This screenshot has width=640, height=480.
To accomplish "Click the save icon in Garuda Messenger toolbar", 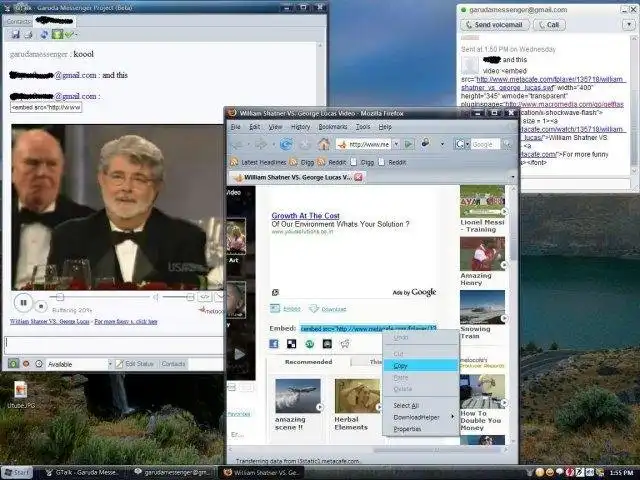I will pos(16,35).
